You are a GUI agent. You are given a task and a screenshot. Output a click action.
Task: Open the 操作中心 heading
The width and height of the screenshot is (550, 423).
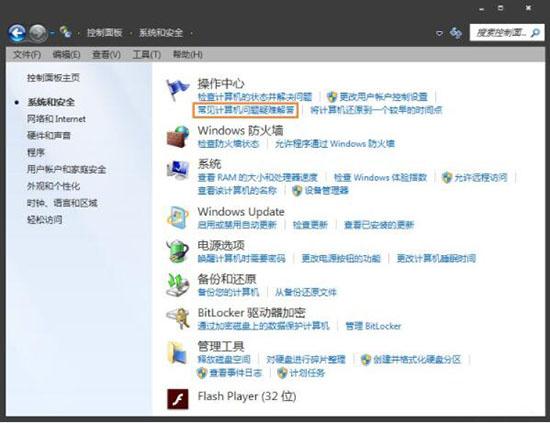tap(221, 83)
